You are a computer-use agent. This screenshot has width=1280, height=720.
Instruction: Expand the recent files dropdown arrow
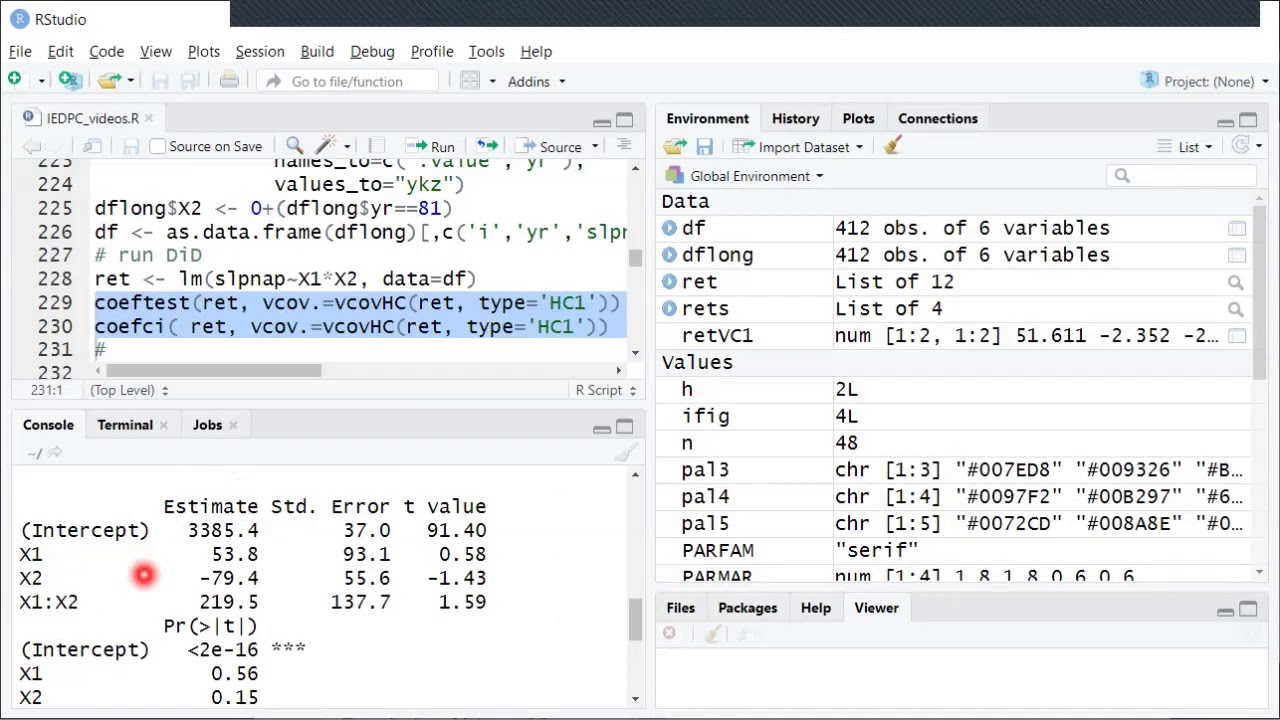click(131, 81)
